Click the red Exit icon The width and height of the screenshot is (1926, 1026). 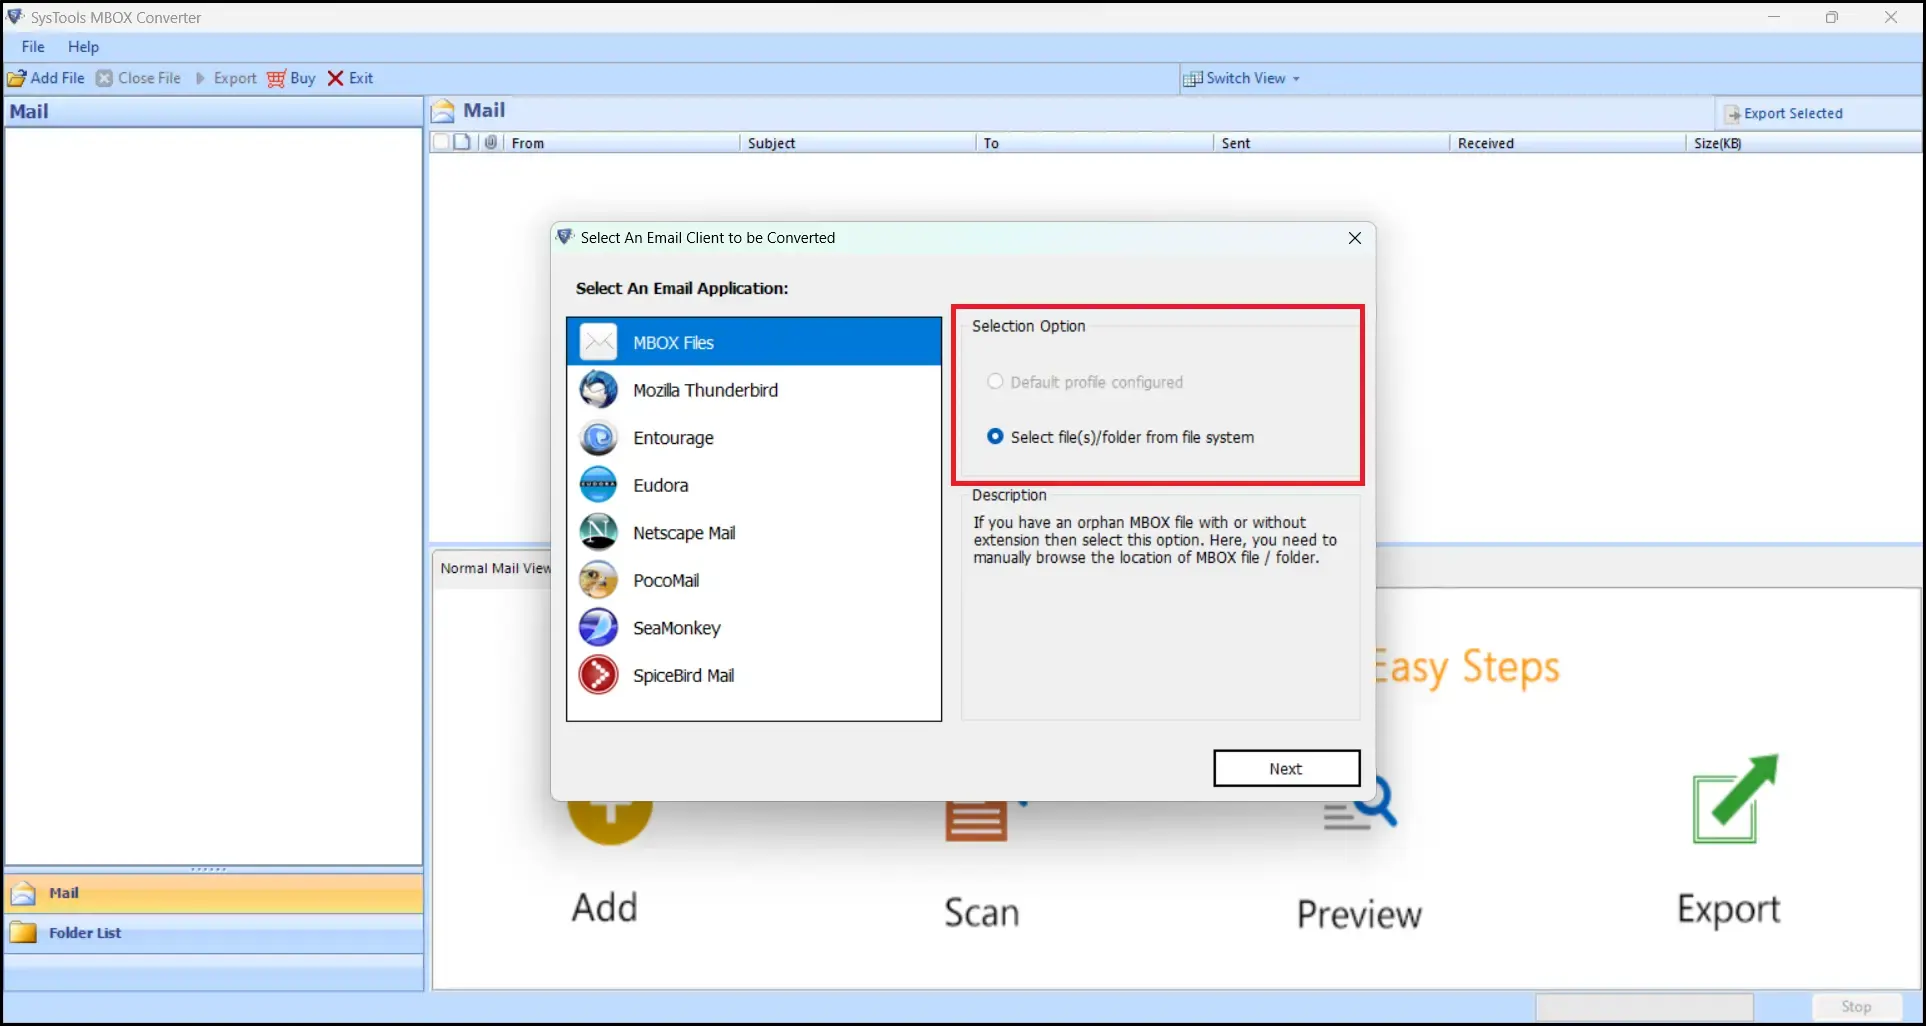335,78
